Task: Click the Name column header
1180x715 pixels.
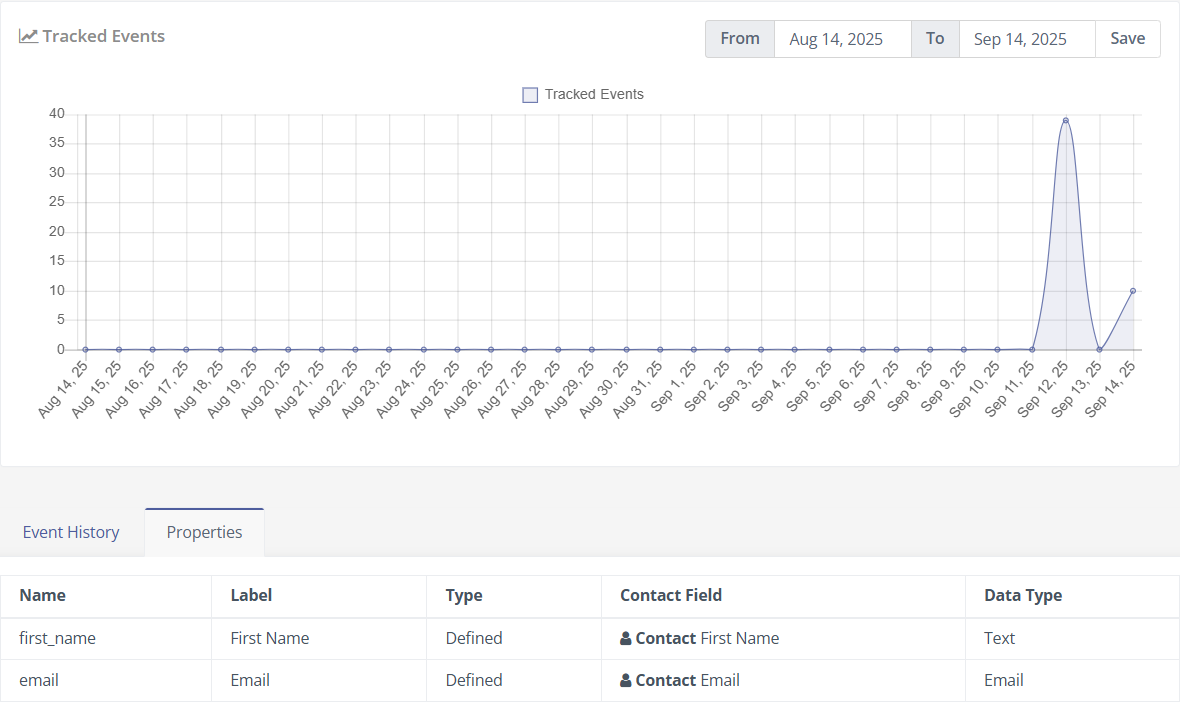Action: click(x=43, y=595)
